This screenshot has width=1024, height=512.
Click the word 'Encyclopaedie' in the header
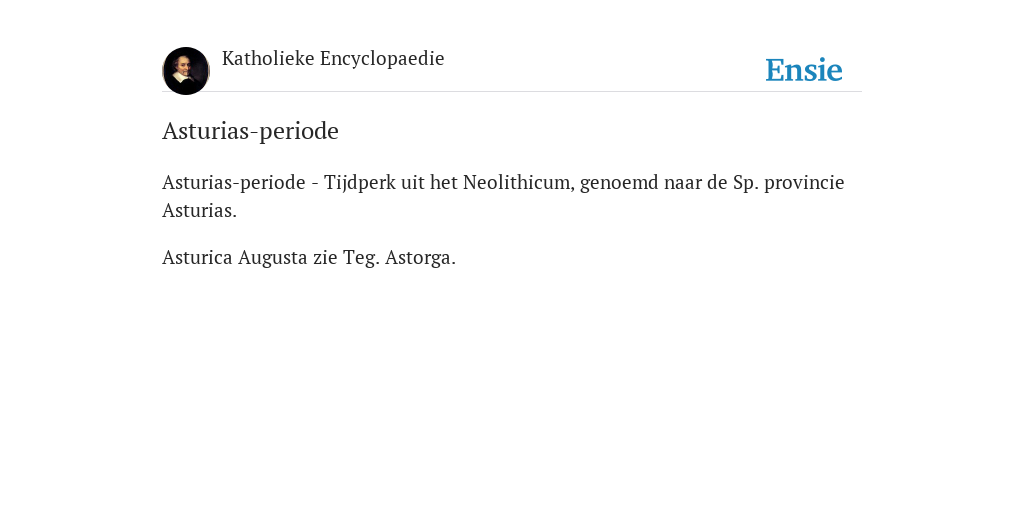pyautogui.click(x=382, y=58)
